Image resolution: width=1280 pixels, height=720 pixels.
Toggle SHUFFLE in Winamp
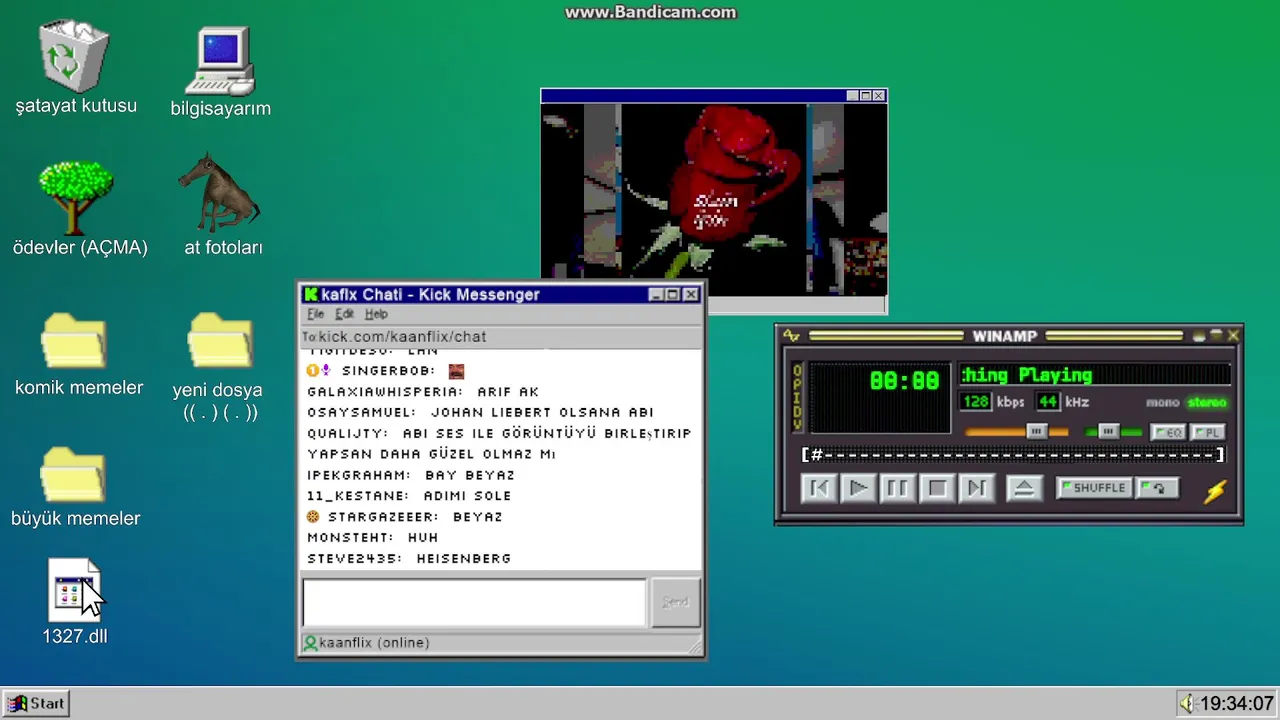coord(1094,488)
